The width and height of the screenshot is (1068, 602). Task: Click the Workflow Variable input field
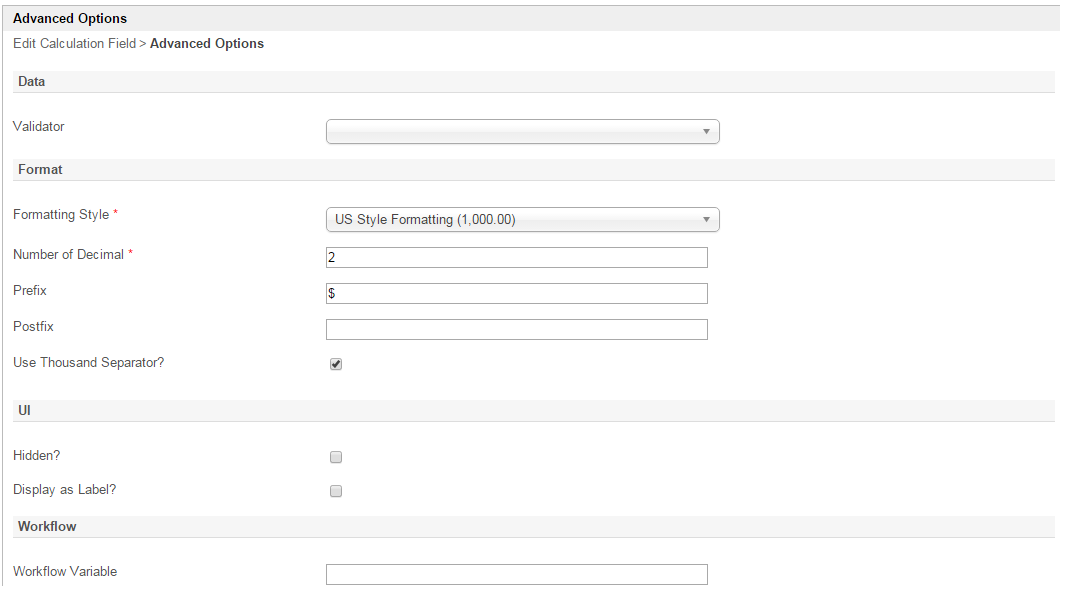click(516, 574)
